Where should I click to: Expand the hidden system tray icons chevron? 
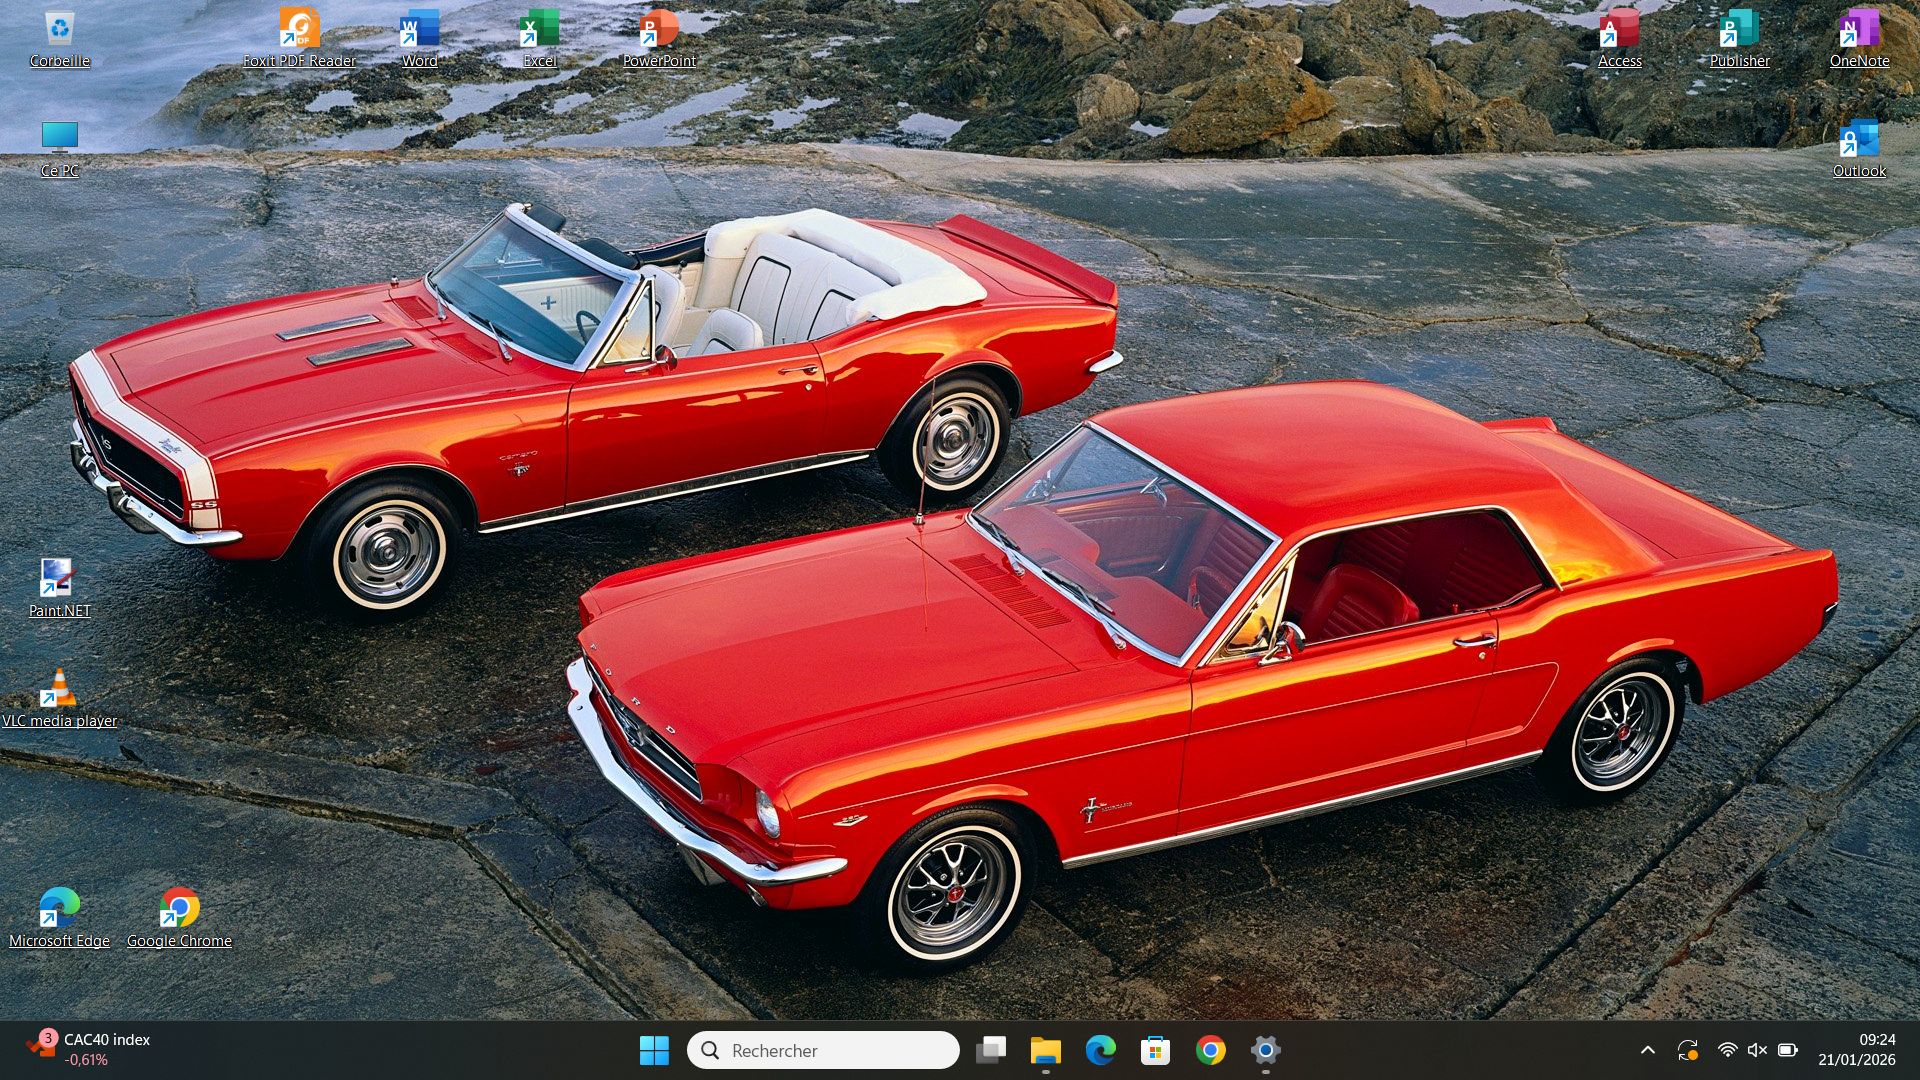pos(1648,1050)
